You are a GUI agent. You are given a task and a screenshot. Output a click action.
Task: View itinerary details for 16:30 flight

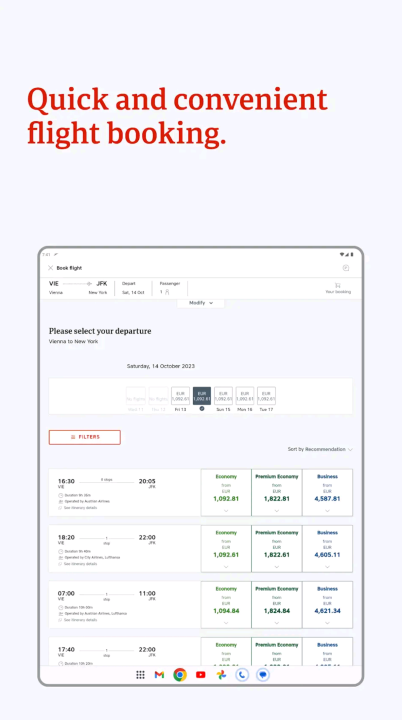pos(78,508)
